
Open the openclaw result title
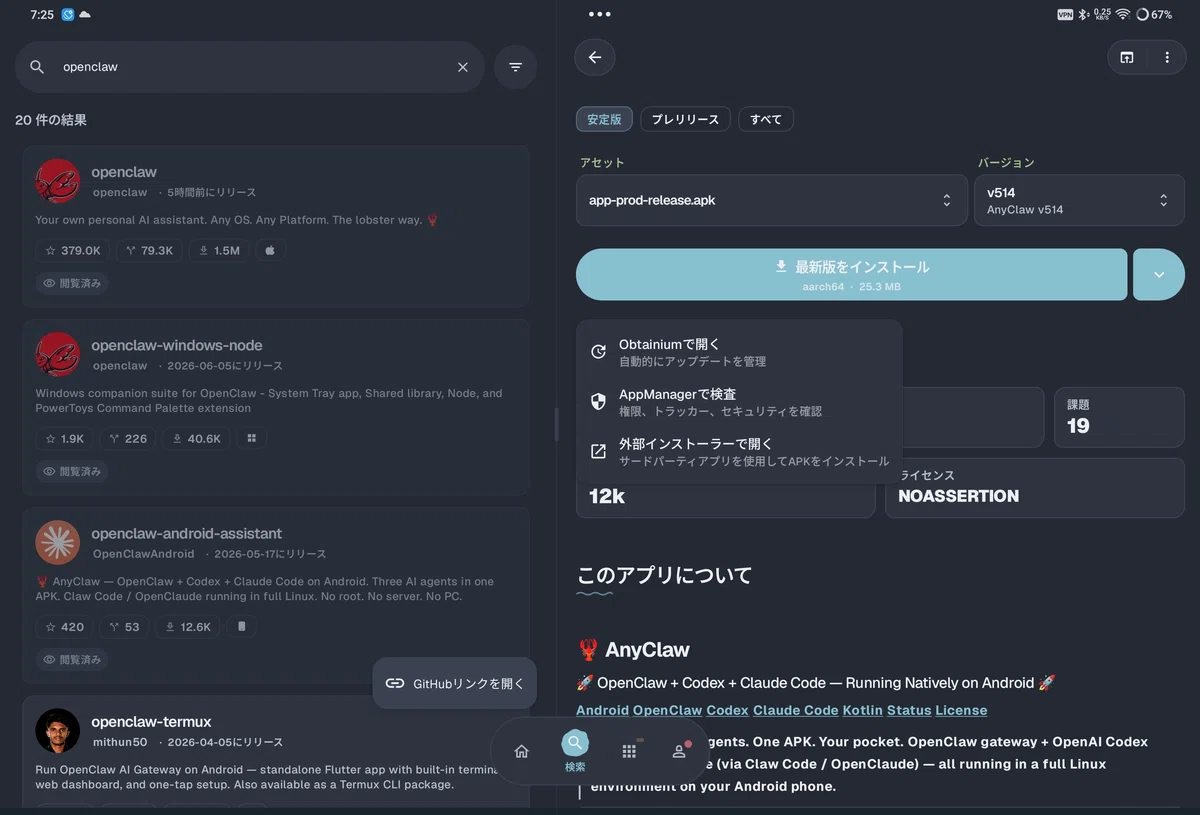[x=124, y=172]
